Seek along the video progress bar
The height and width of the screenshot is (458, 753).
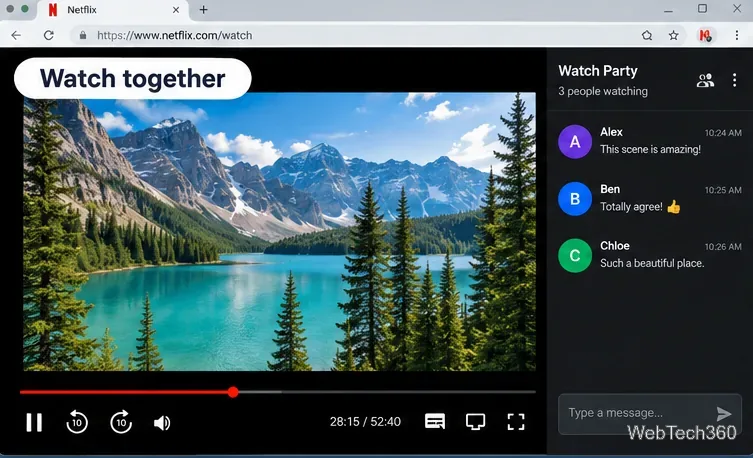coord(278,392)
